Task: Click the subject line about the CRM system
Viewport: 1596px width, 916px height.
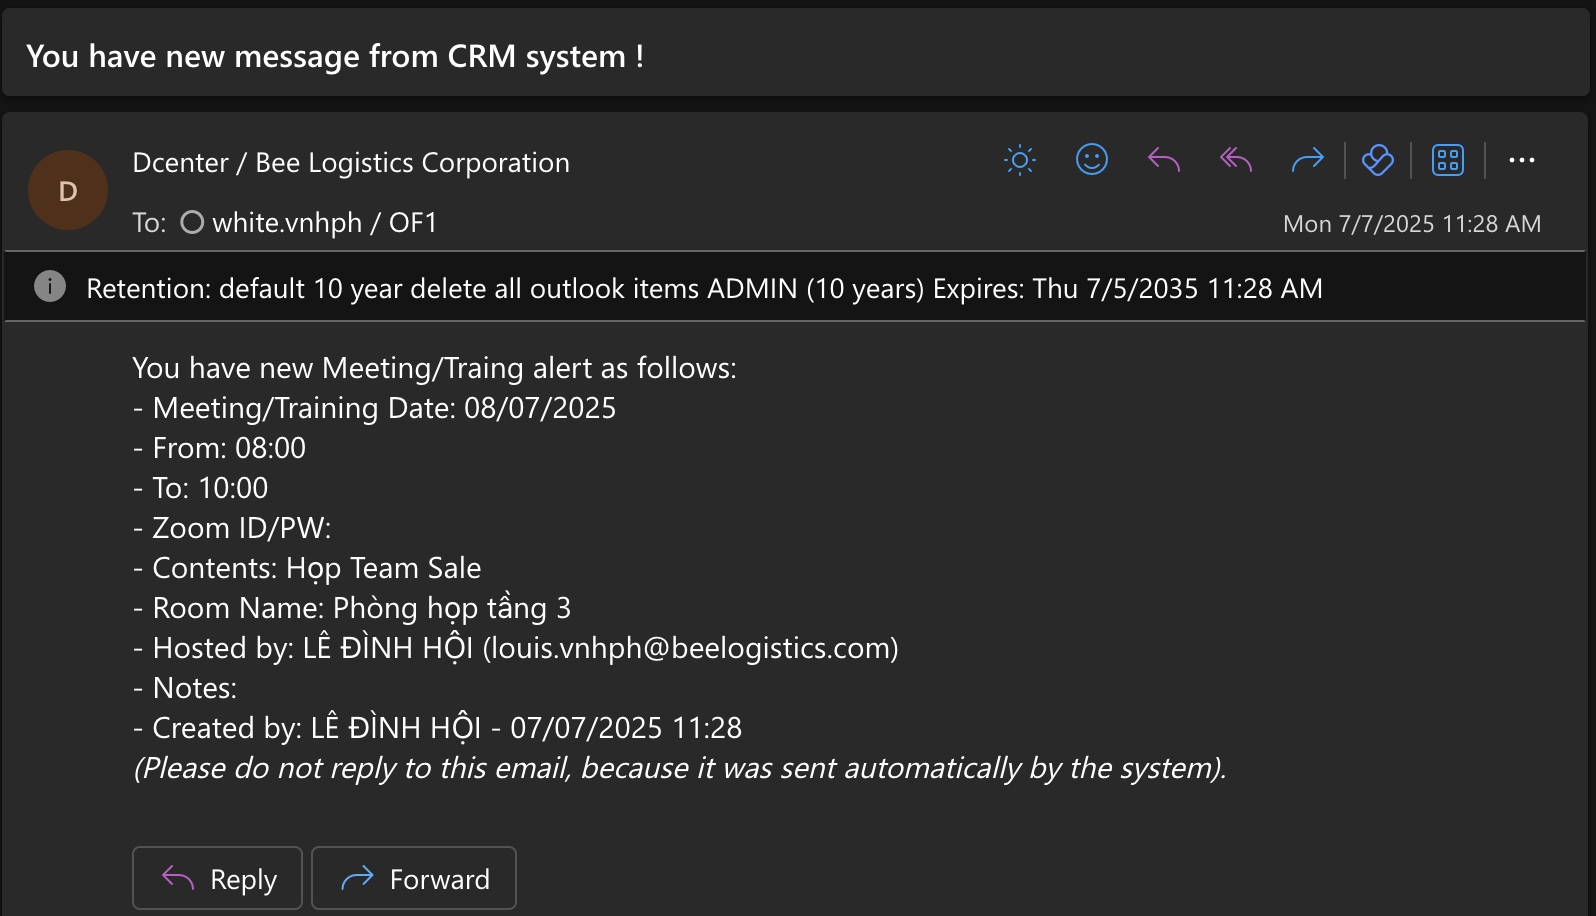Action: 335,57
